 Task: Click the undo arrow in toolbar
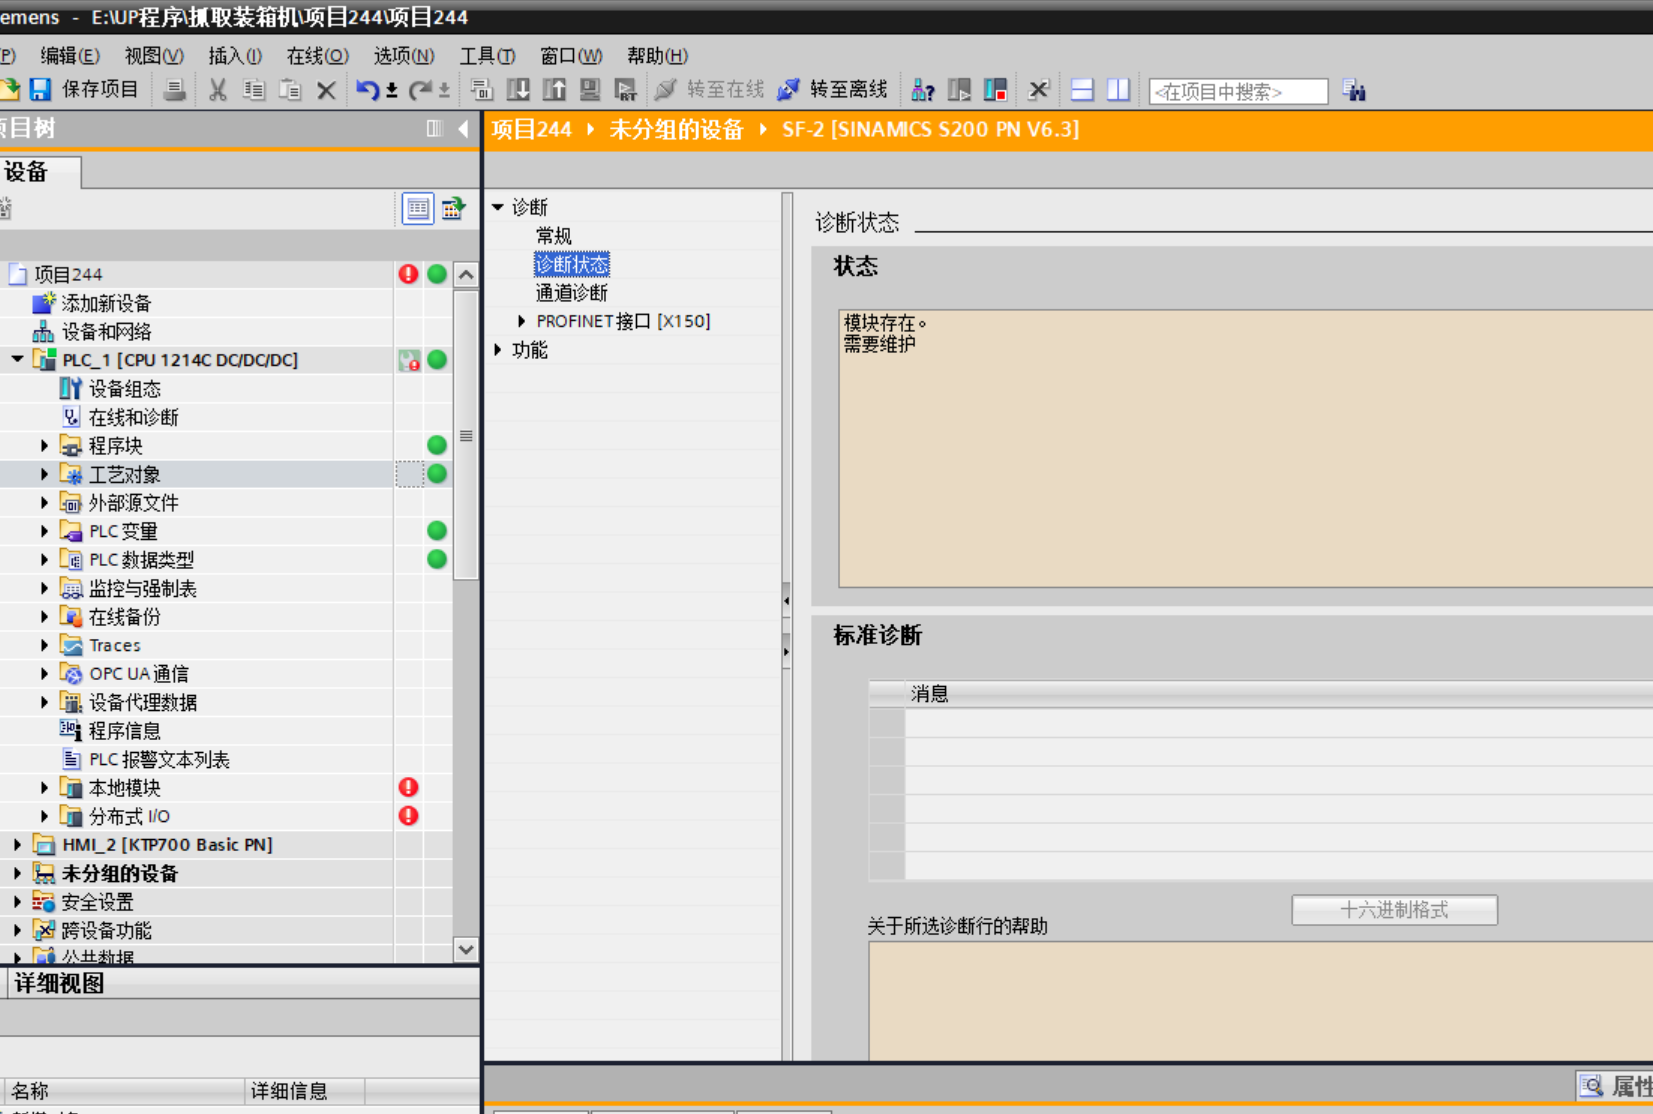tap(367, 90)
